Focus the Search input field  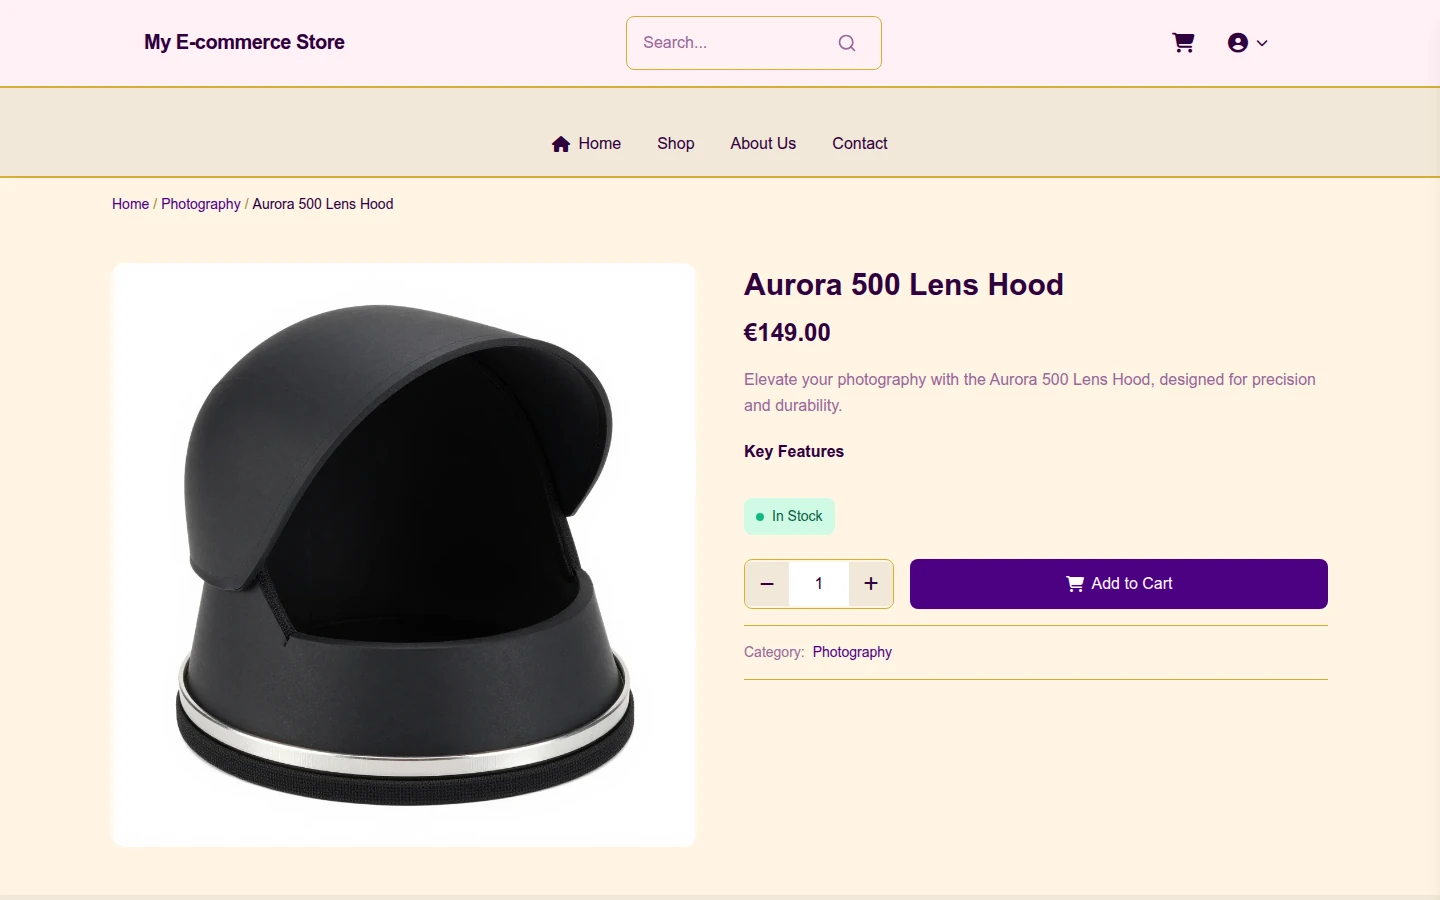click(753, 43)
